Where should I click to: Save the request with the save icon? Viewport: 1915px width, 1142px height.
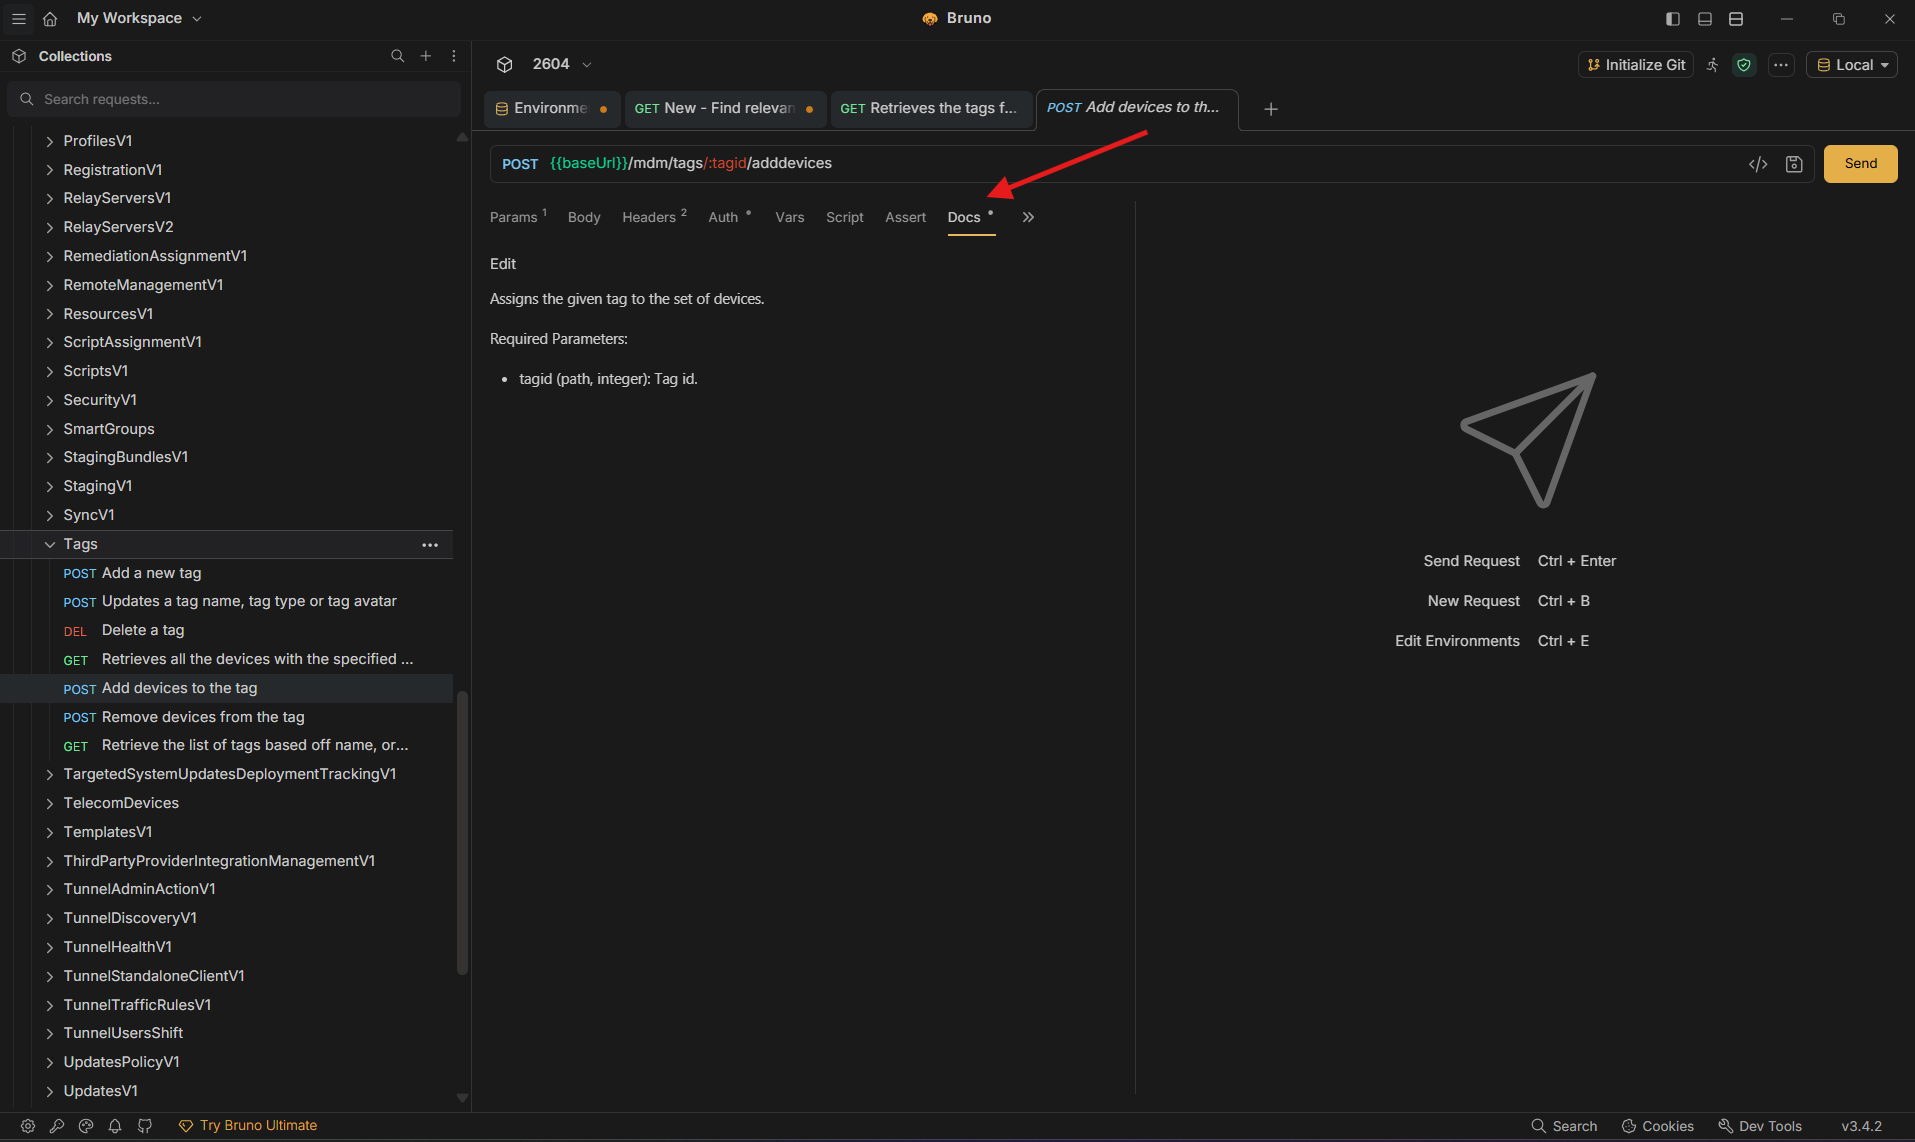click(1794, 164)
